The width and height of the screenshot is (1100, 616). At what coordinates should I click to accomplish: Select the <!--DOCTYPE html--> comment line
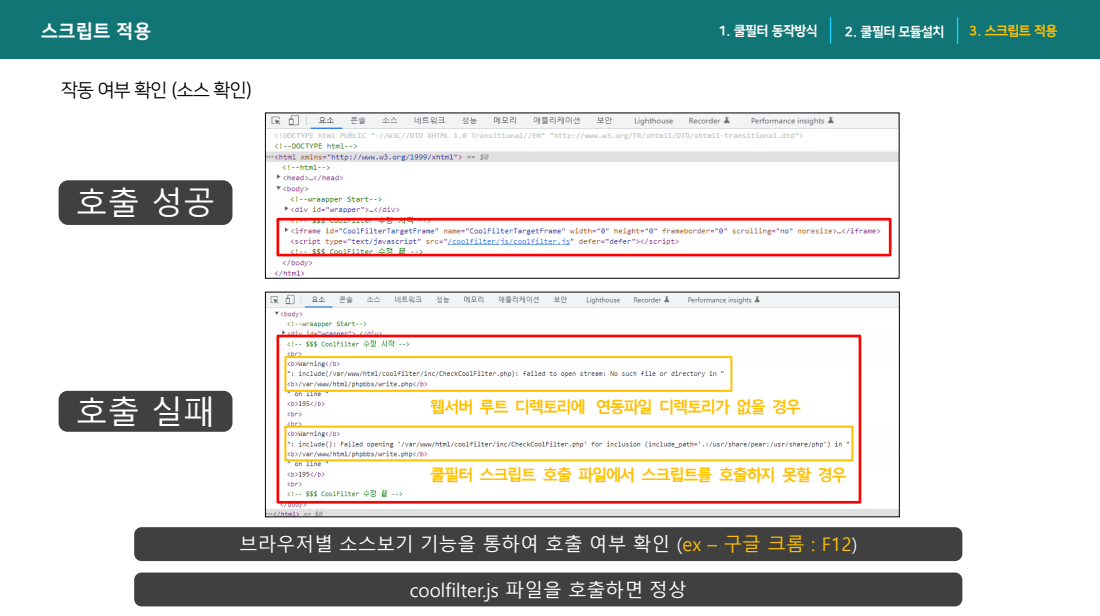(316, 146)
